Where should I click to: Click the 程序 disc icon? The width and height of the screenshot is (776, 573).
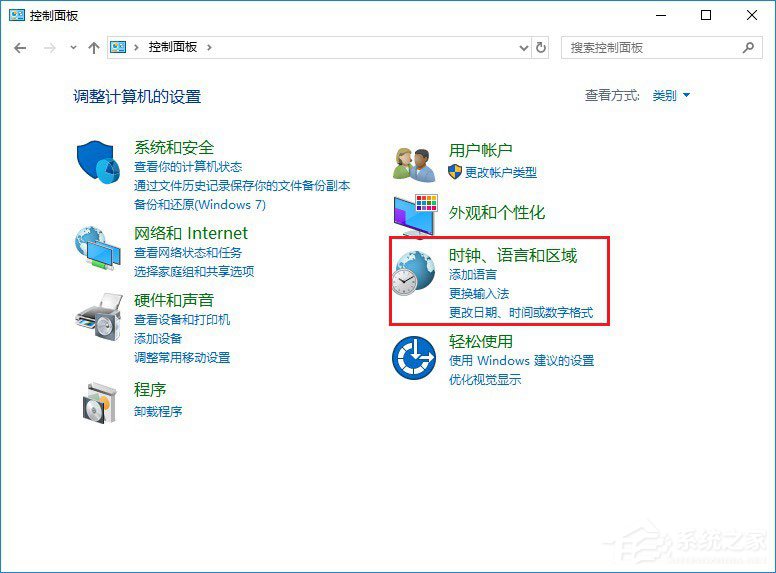tap(100, 403)
